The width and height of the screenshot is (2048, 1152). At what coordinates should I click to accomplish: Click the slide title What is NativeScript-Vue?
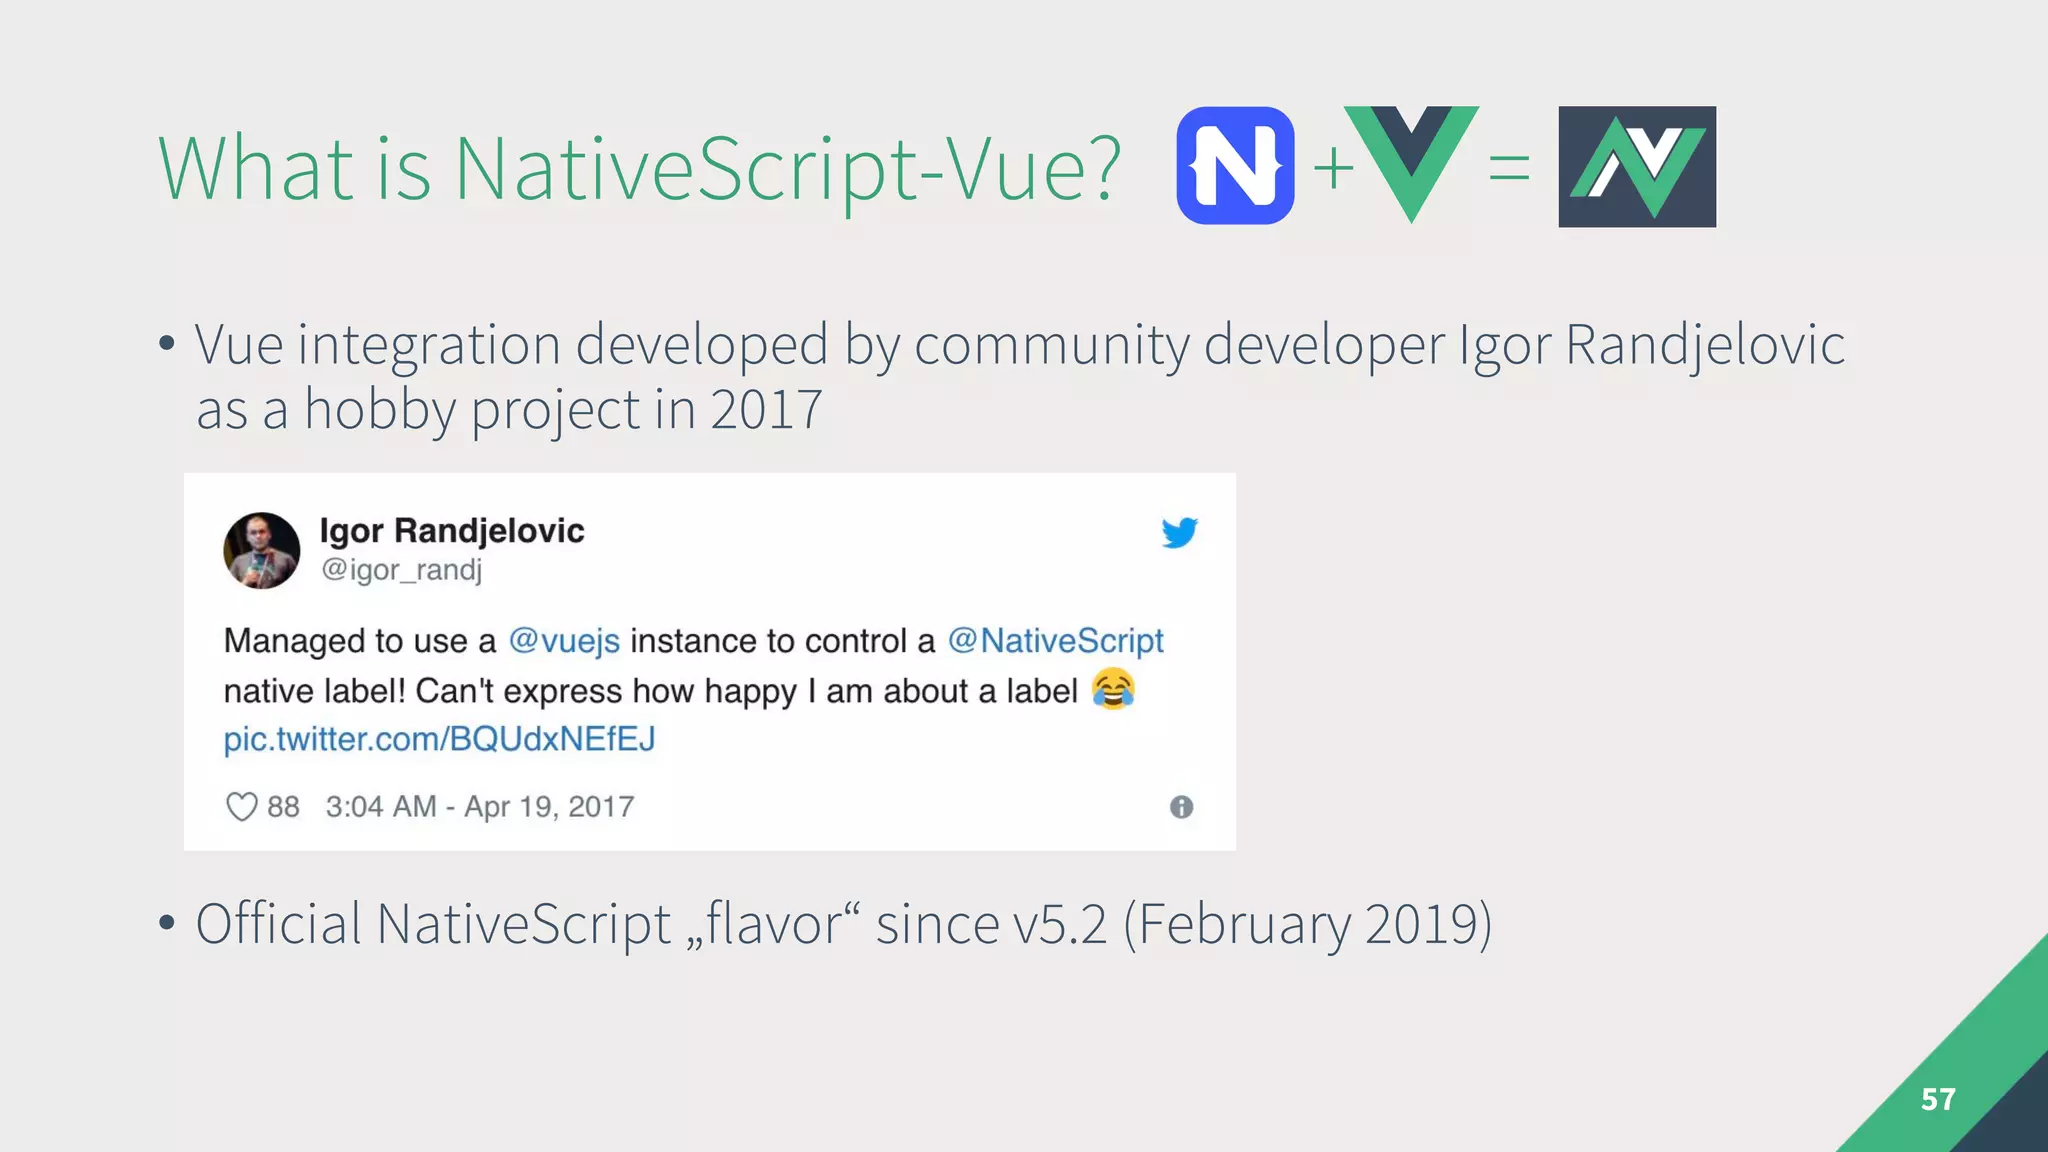(x=639, y=168)
